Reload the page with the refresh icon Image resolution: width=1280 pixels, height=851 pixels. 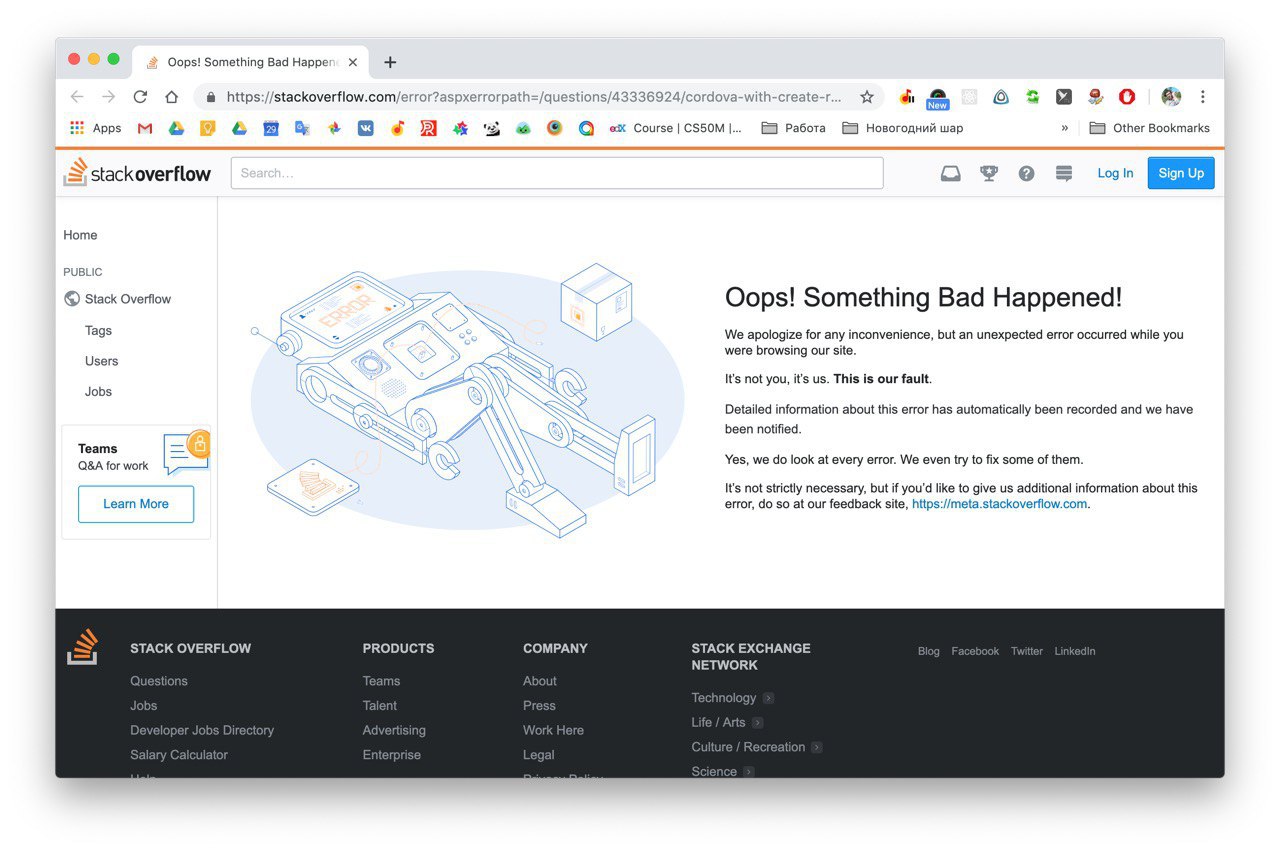click(x=140, y=97)
